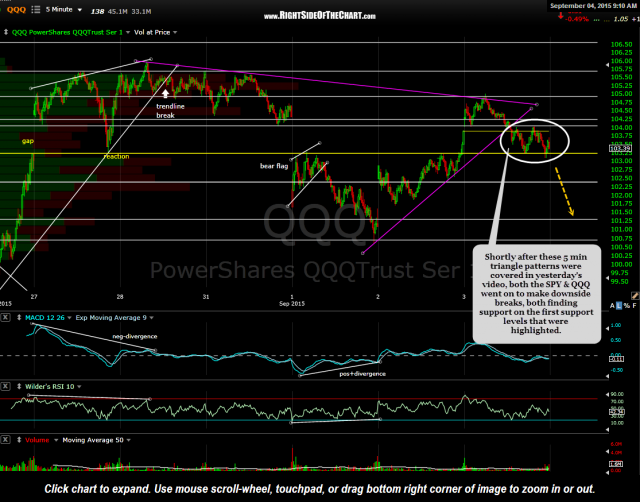Click the 103.39 current price label
The height and width of the screenshot is (502, 640).
[x=620, y=149]
